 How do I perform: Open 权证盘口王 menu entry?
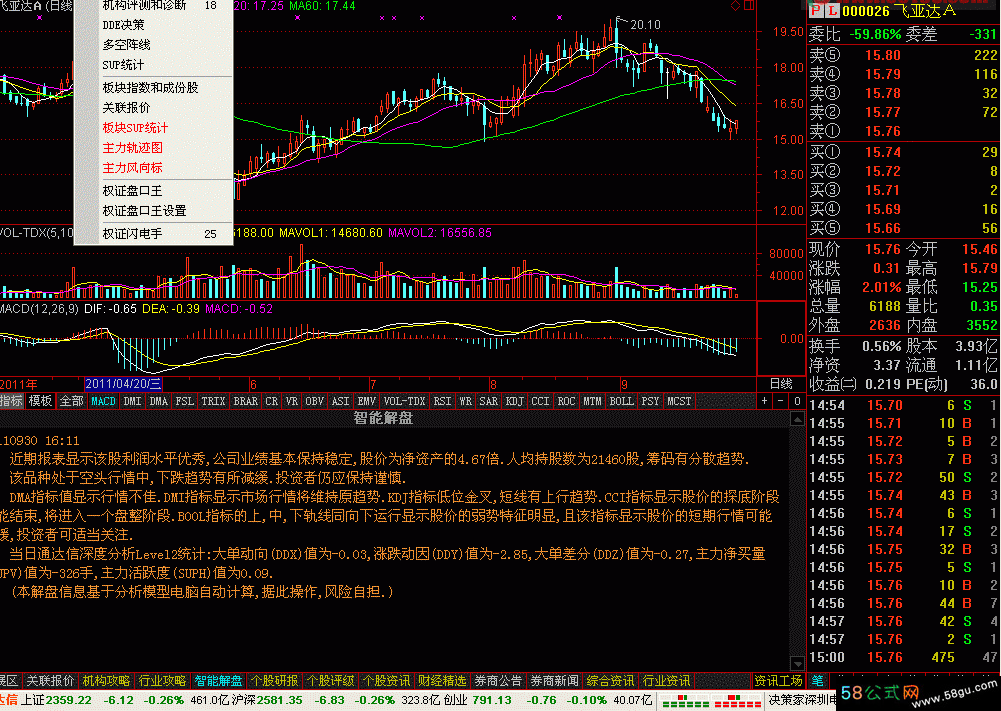click(153, 190)
